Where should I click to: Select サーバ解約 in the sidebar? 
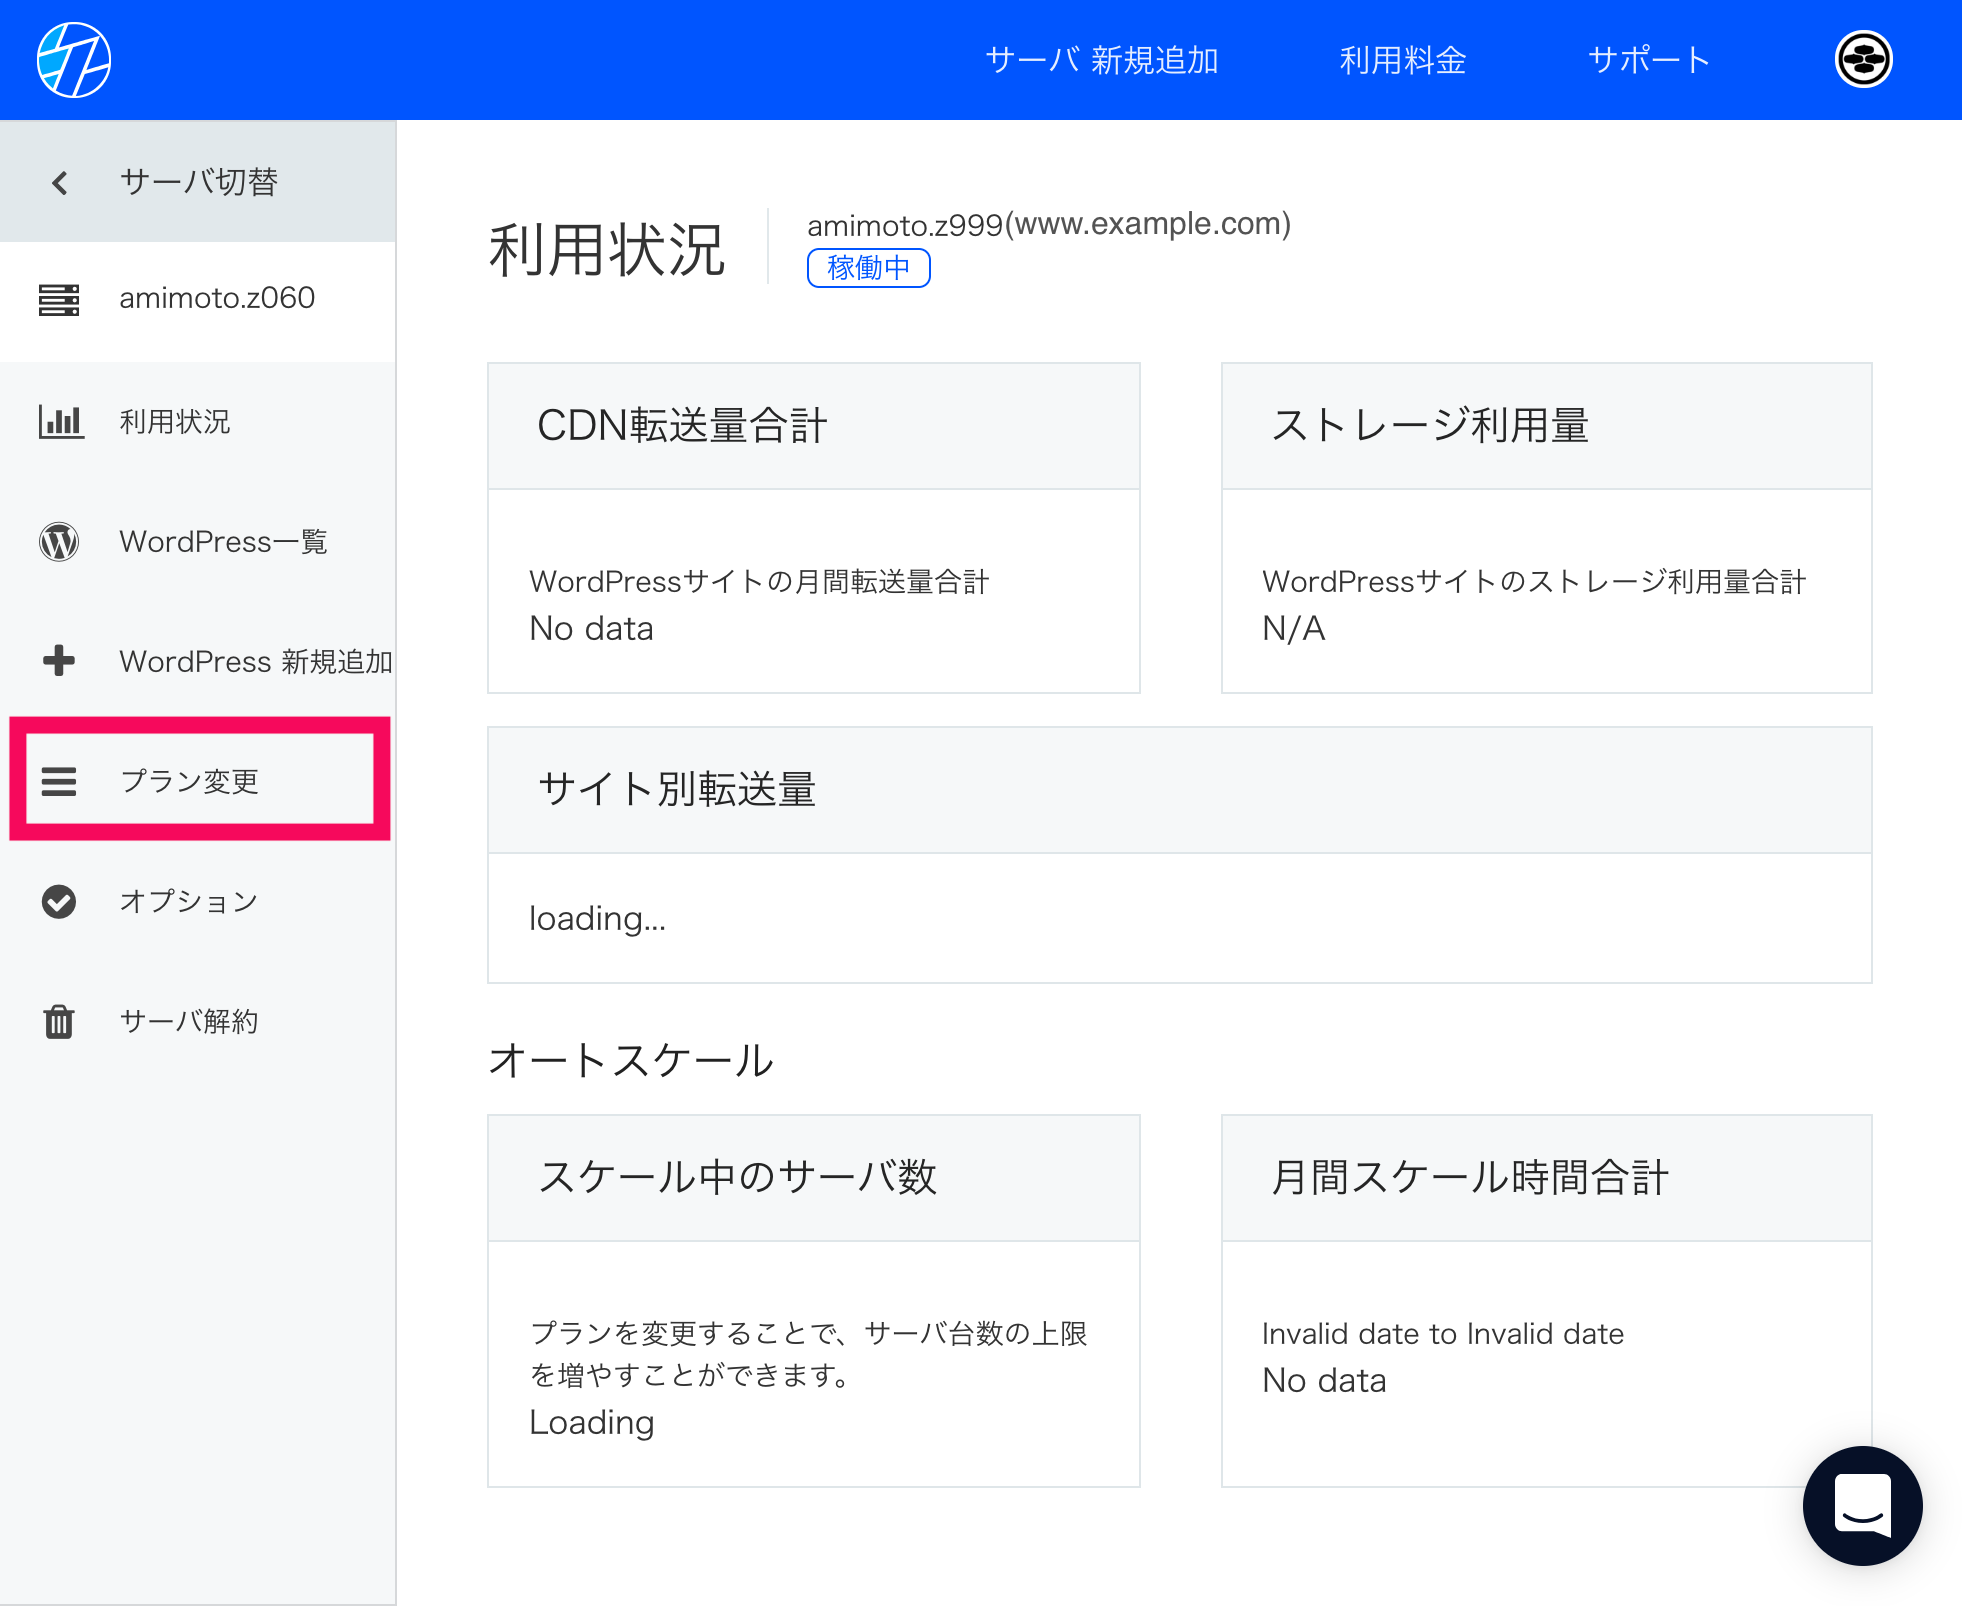point(198,1021)
